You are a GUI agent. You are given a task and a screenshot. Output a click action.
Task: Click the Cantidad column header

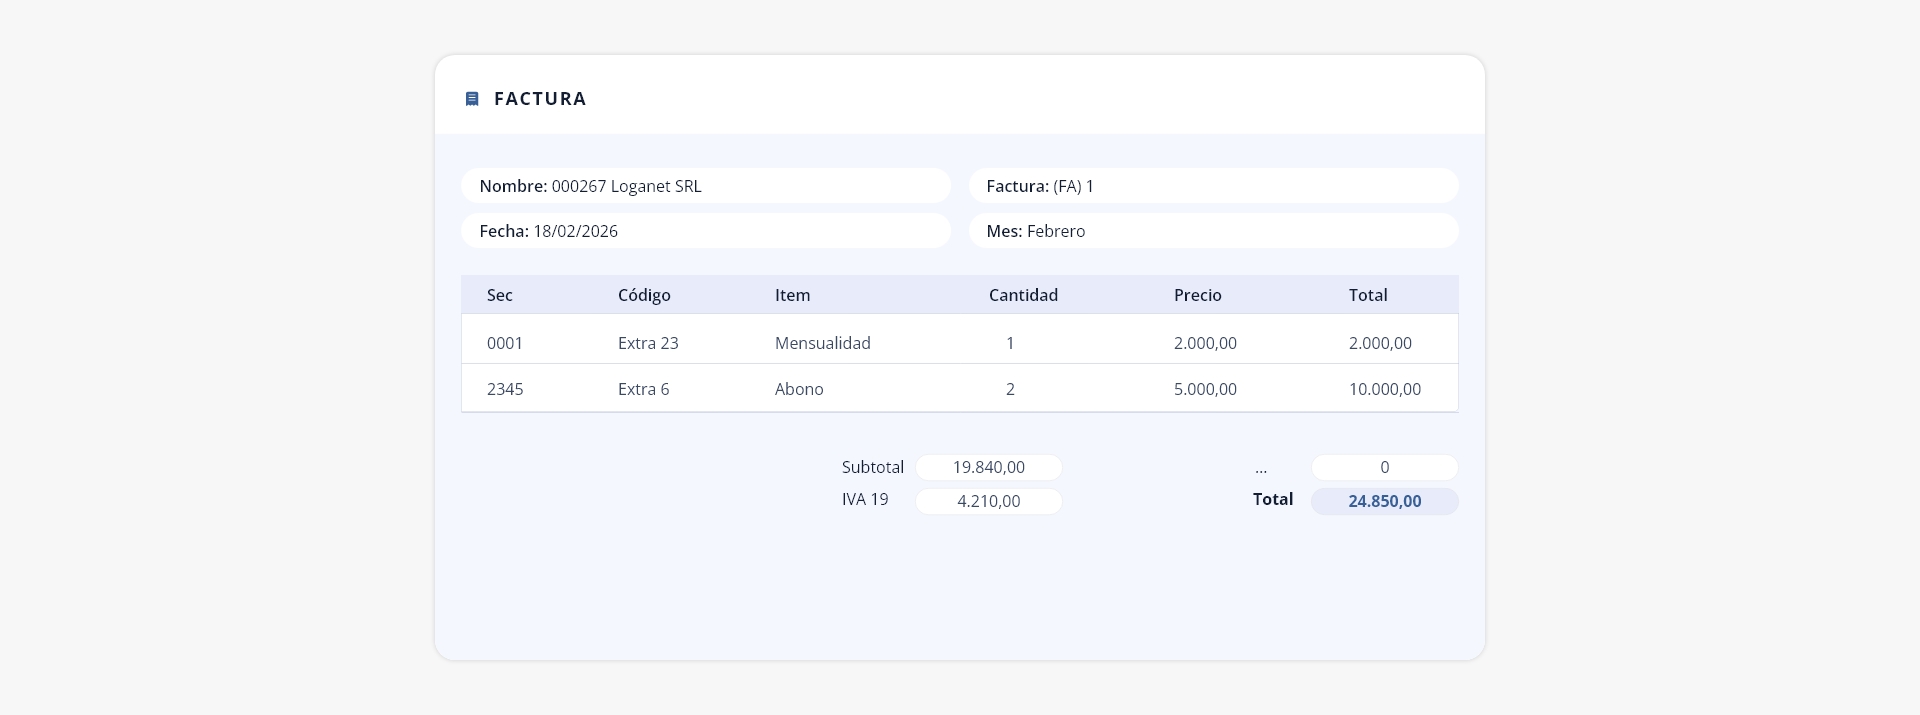(x=1023, y=295)
